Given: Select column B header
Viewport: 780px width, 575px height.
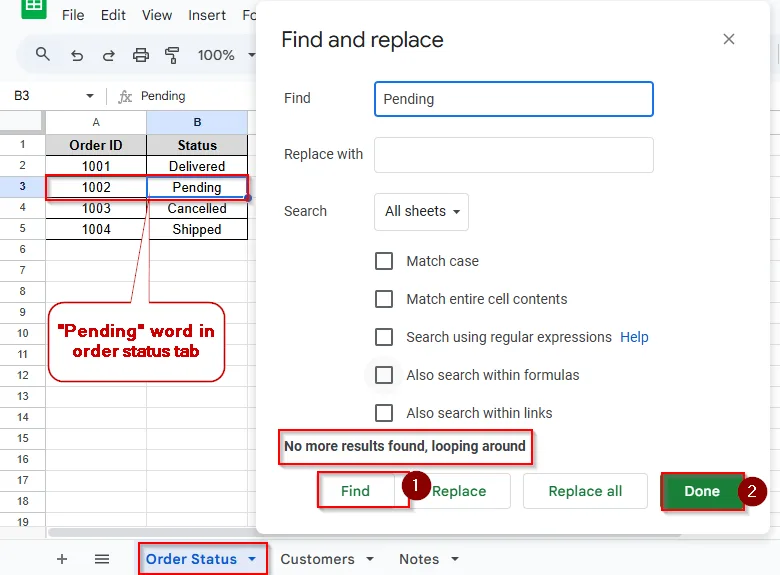Looking at the screenshot, I should click(197, 122).
